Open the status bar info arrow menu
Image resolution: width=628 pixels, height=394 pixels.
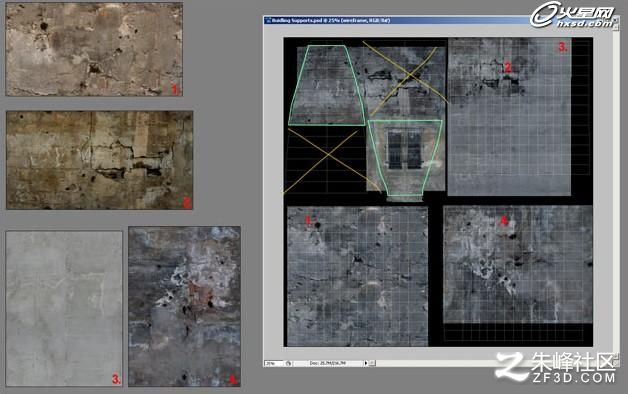click(366, 363)
